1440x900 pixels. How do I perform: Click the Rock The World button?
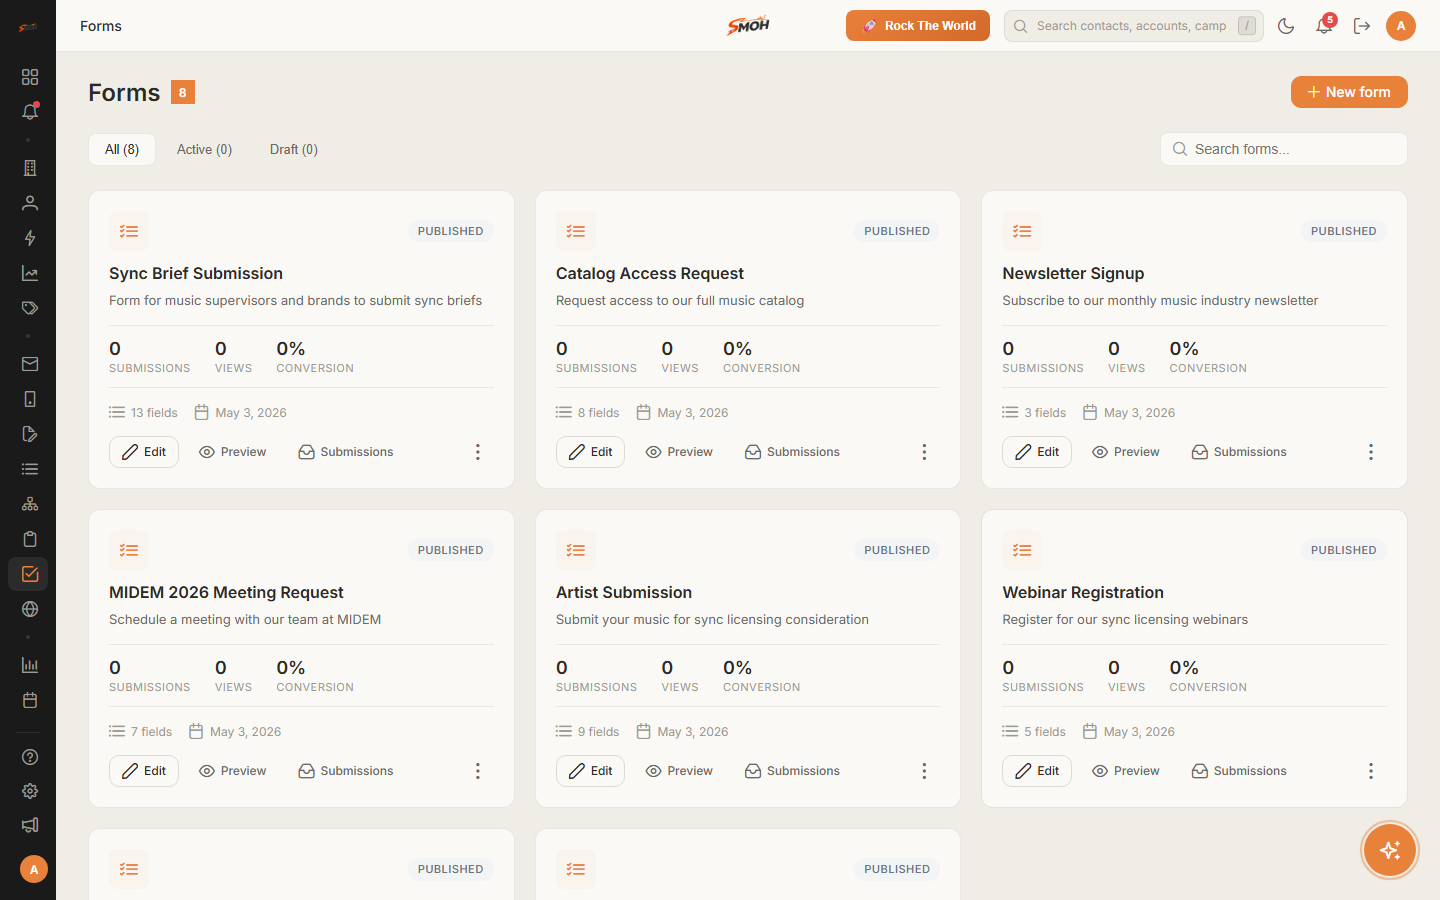coord(918,26)
